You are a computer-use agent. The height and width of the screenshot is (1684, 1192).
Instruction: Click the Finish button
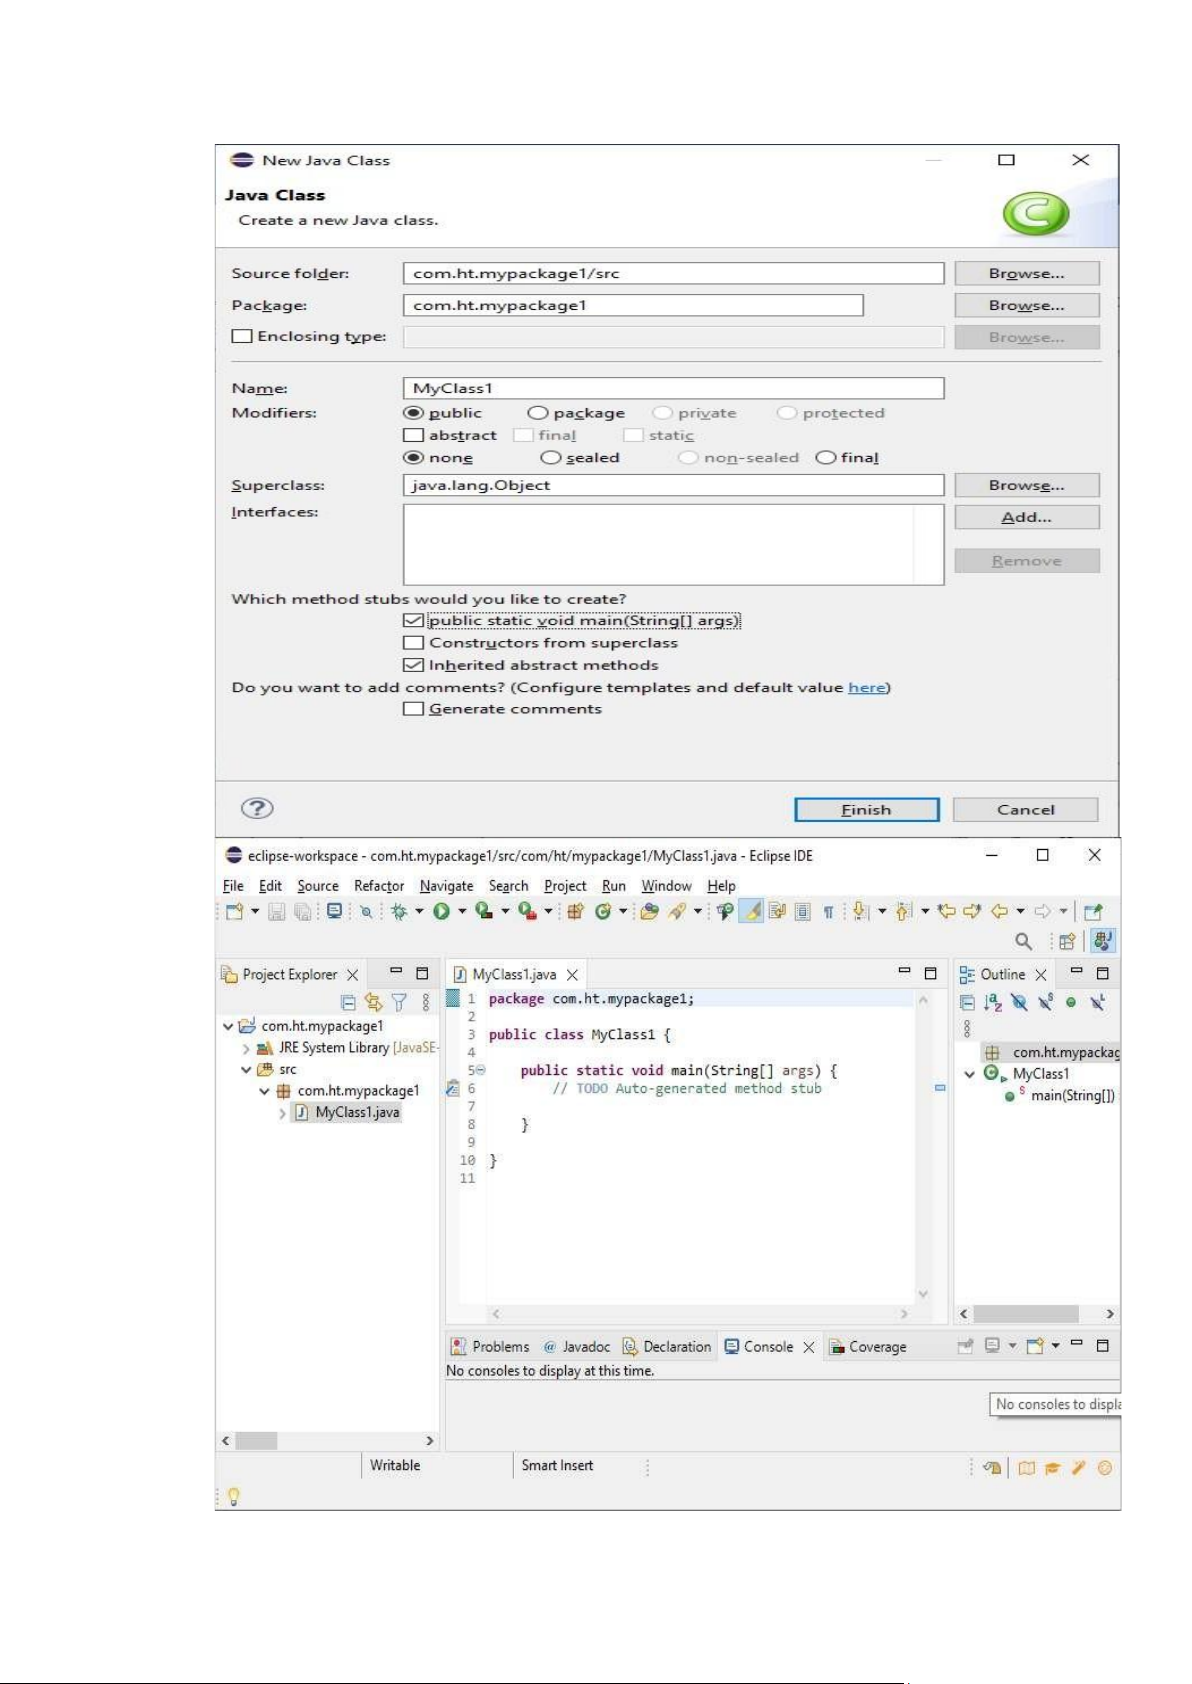[866, 810]
